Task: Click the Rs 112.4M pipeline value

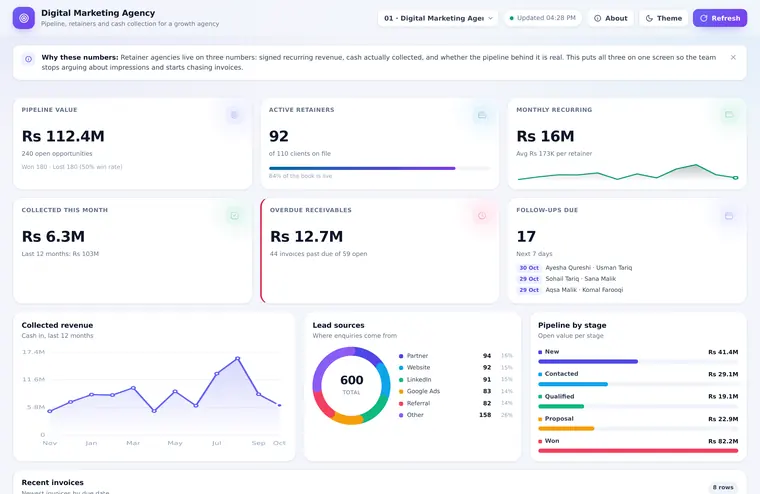Action: point(63,136)
